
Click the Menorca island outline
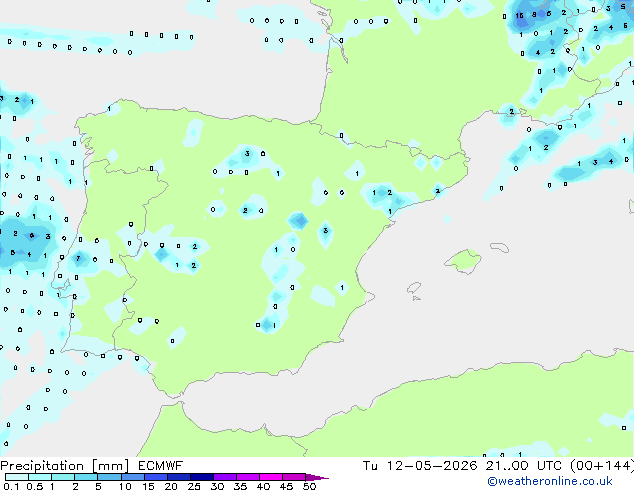500,247
